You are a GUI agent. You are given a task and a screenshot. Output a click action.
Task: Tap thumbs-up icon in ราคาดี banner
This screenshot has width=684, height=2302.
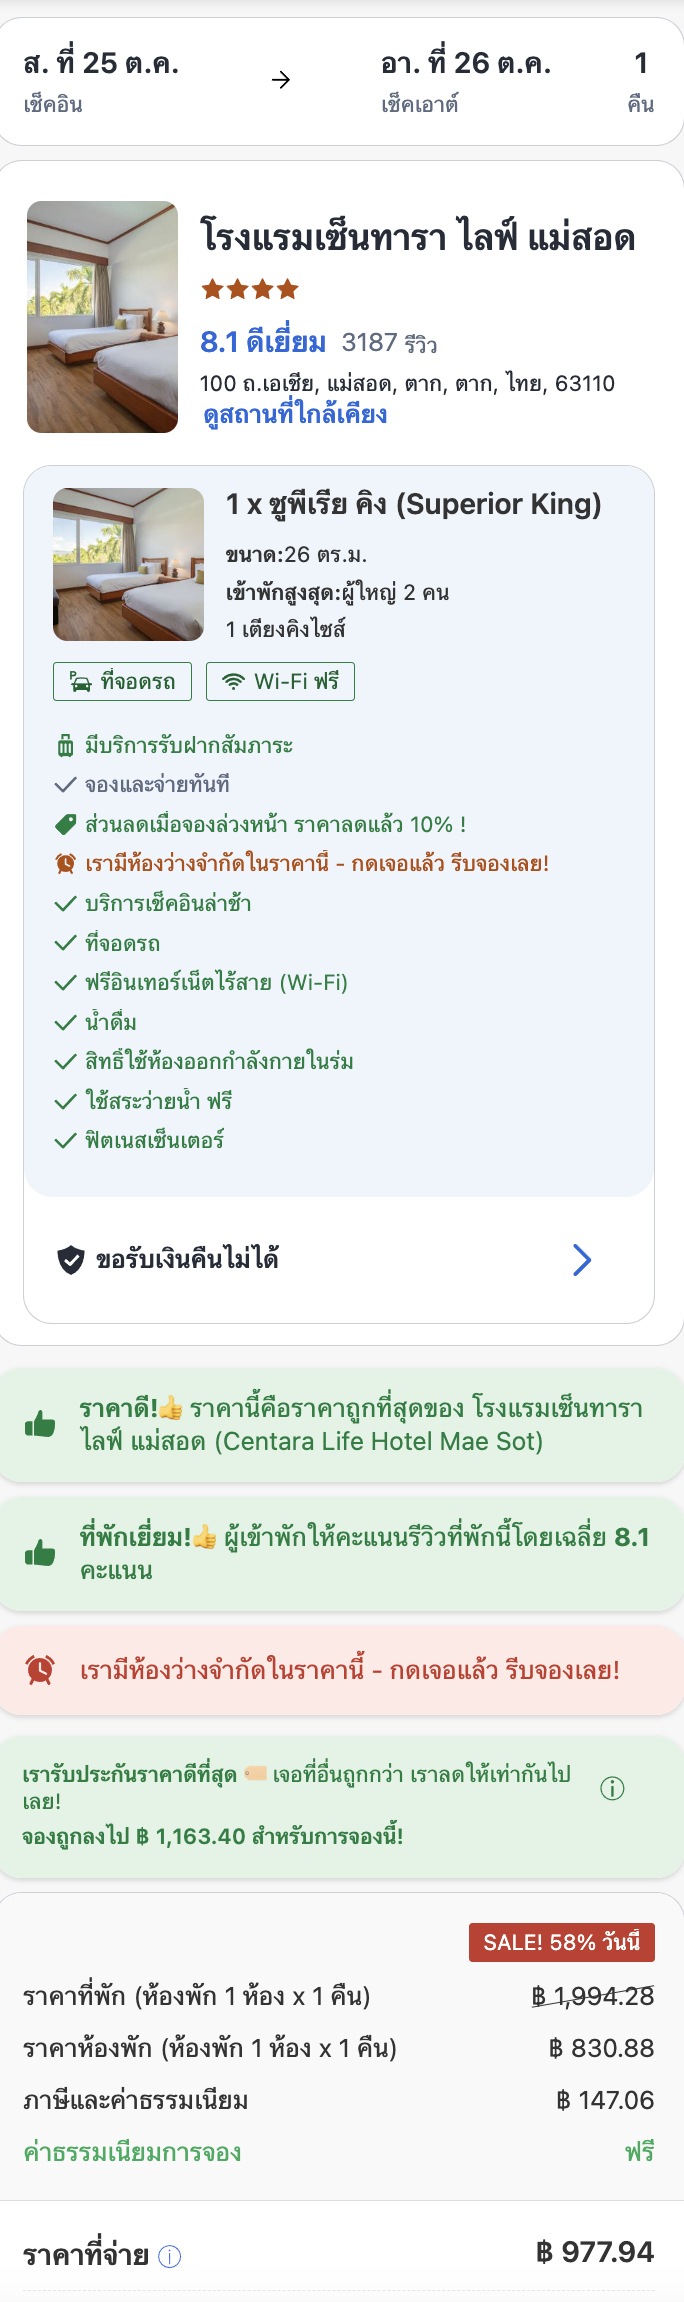click(x=40, y=1424)
